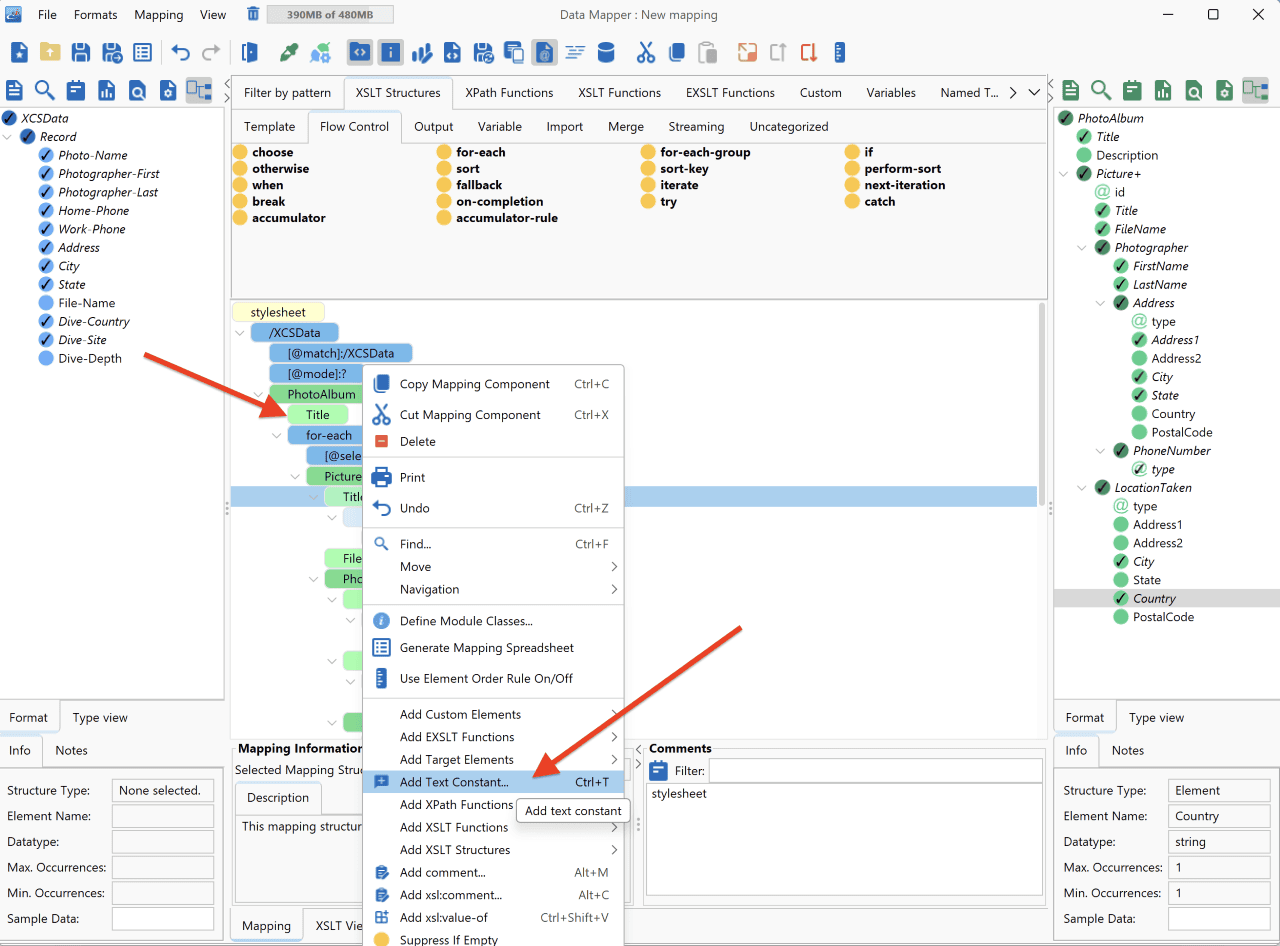Click the paste clipboard toolbar icon
Viewport: 1280px width, 946px height.
[x=707, y=53]
